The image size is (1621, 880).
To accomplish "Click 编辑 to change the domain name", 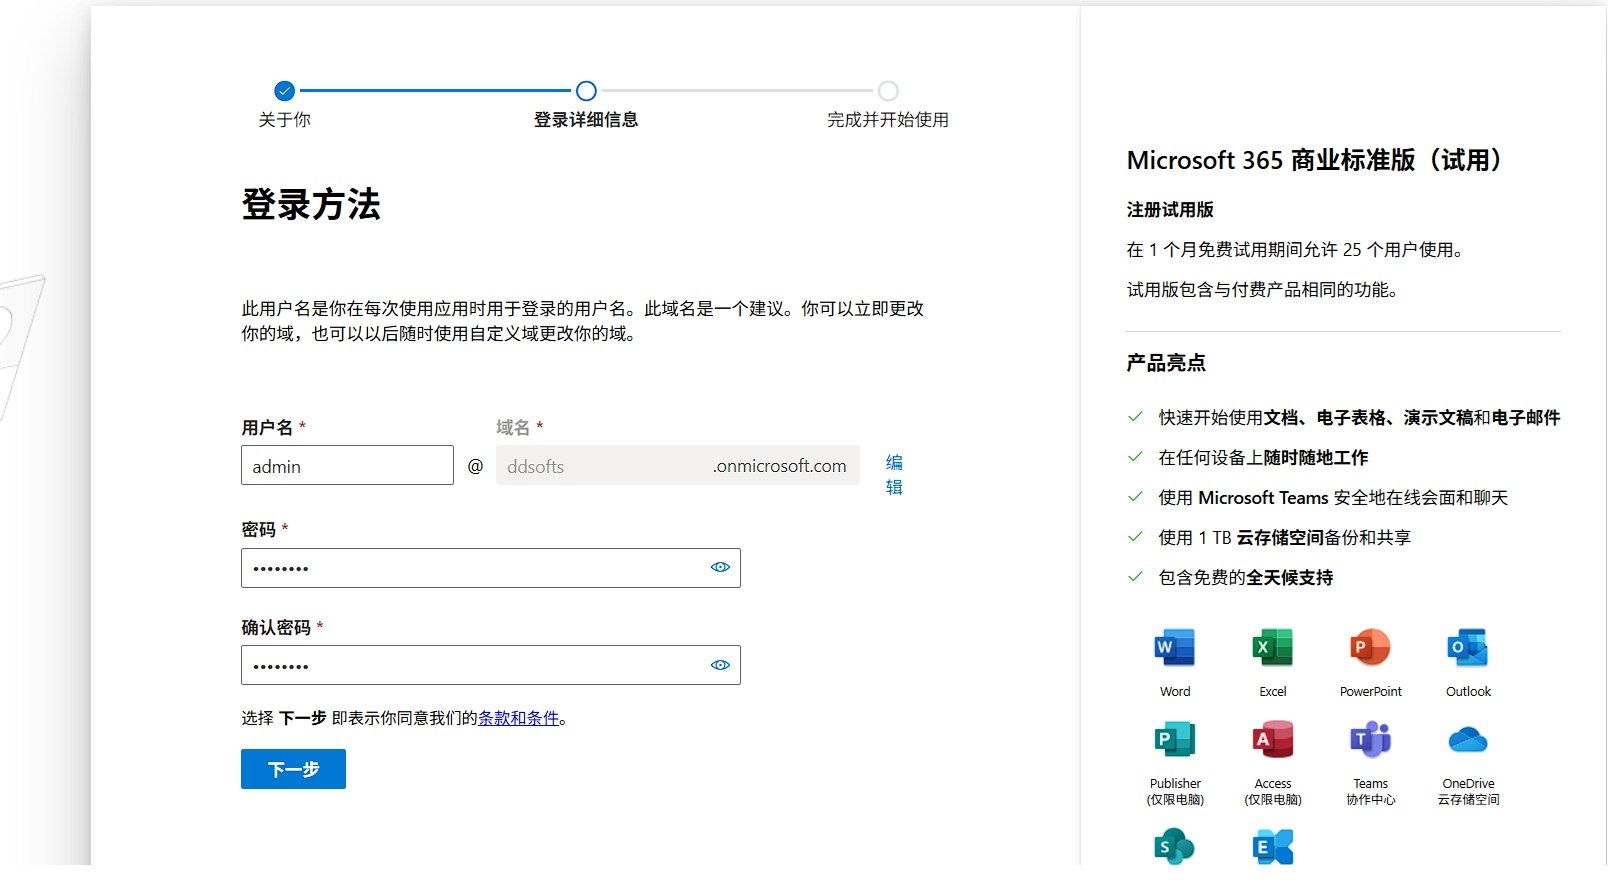I will (894, 475).
